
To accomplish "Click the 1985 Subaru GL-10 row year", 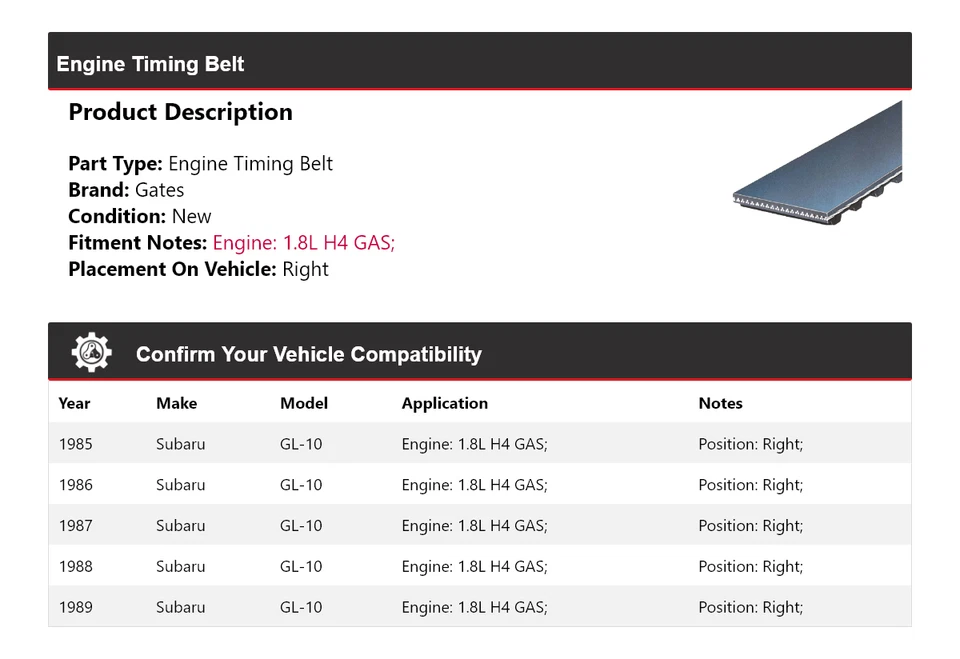I will click(x=75, y=444).
